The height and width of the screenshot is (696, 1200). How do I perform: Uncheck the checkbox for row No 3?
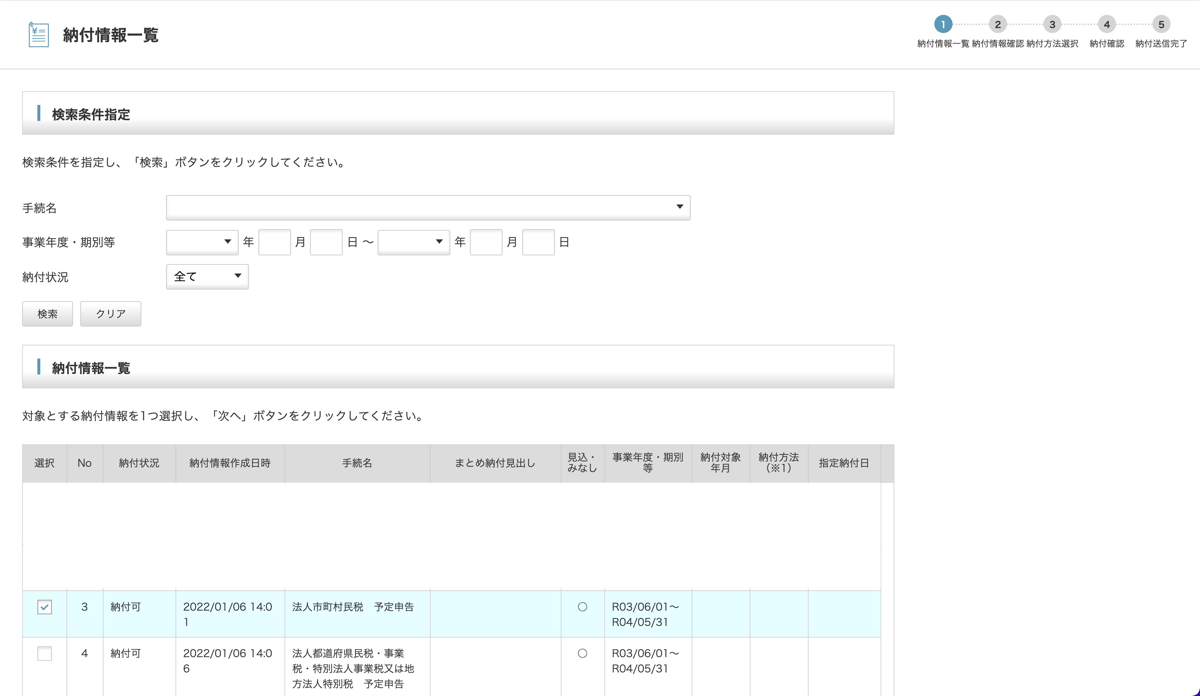click(x=44, y=607)
